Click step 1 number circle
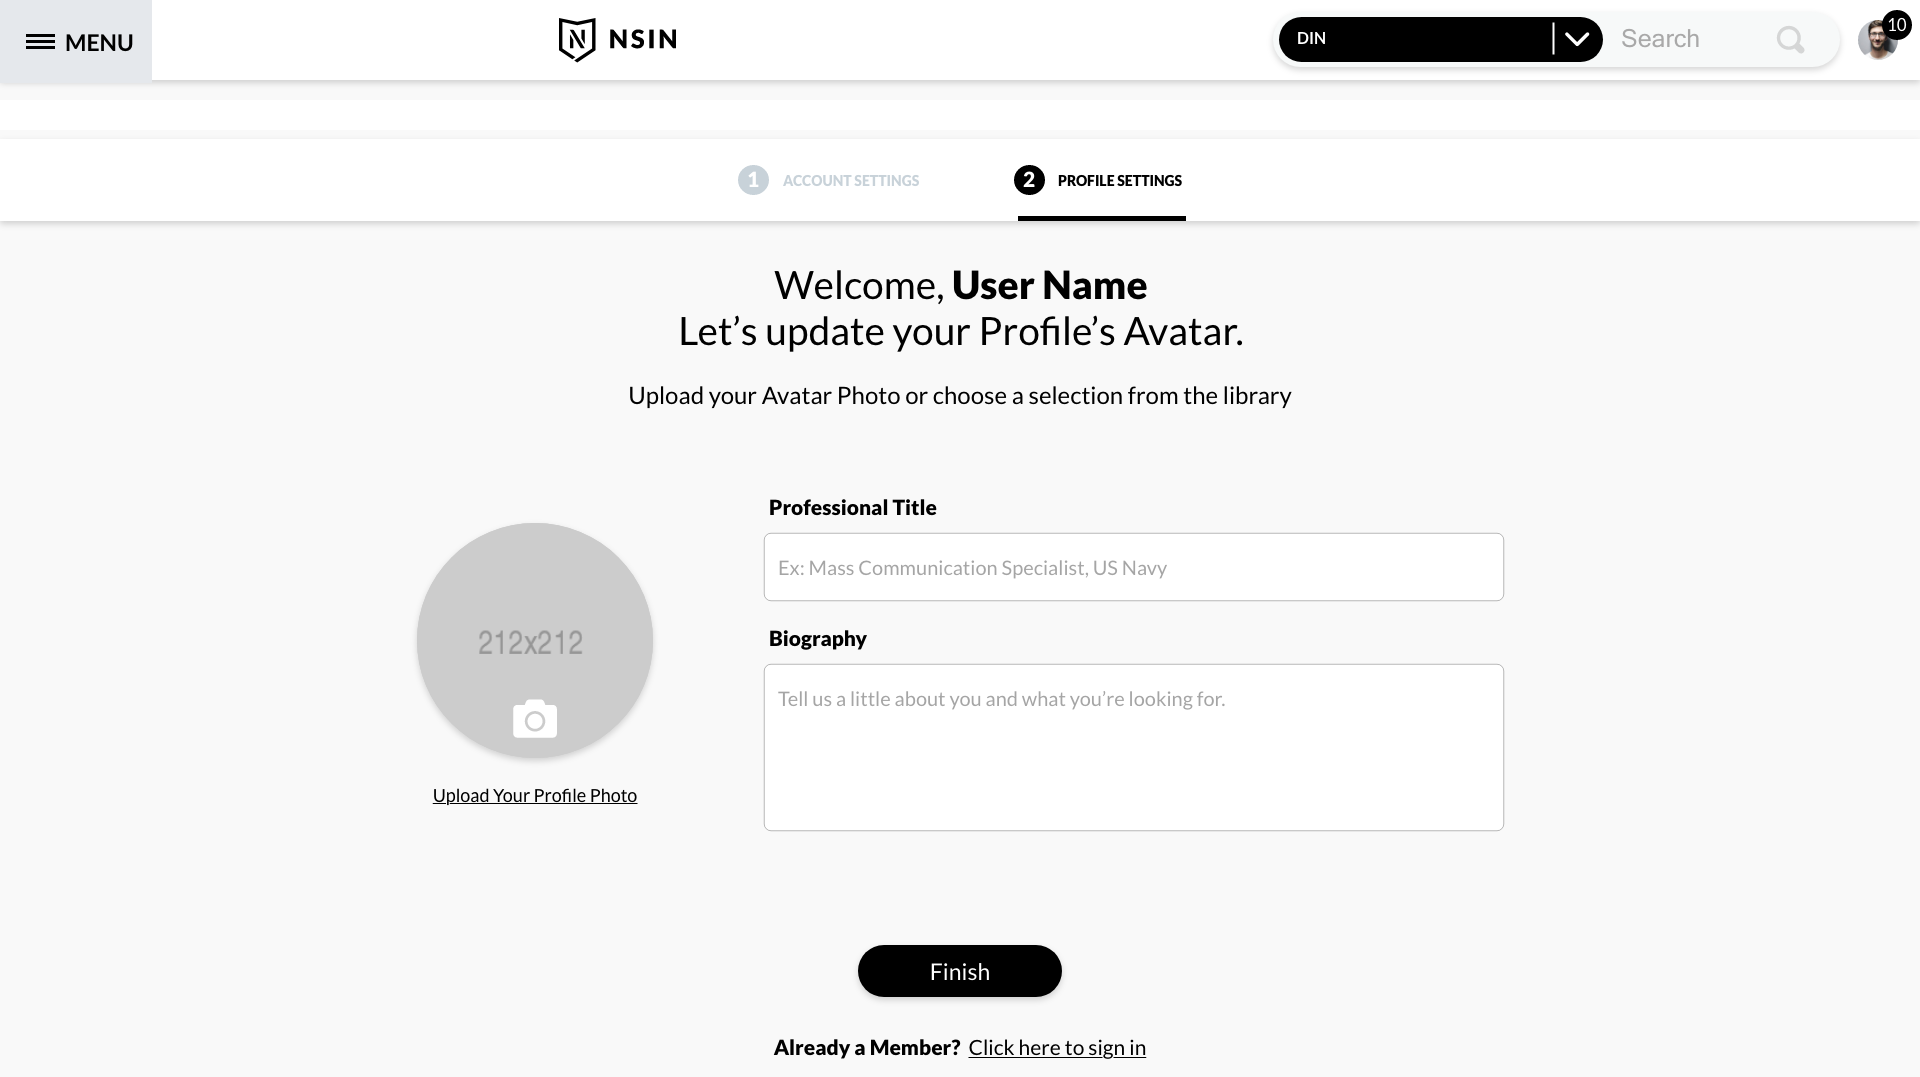The height and width of the screenshot is (1077, 1920). coord(753,180)
